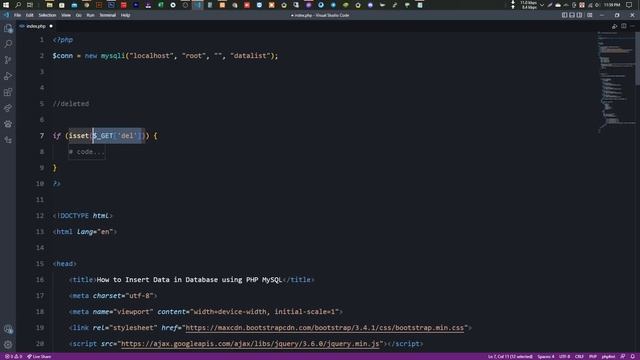Open the Accounts icon in activity bar
The image size is (640, 360).
click(8, 329)
